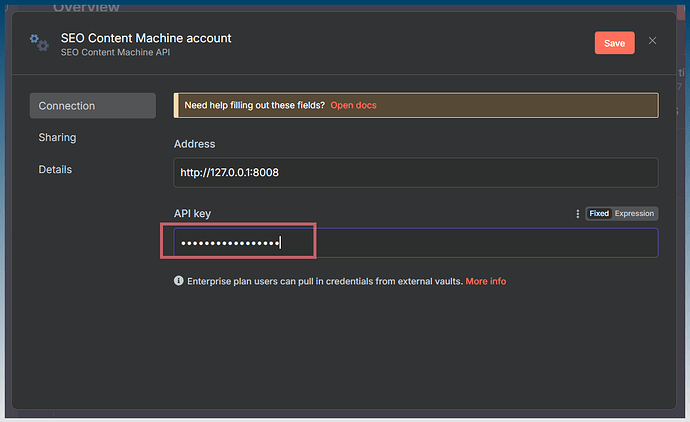The width and height of the screenshot is (690, 422).
Task: Click the gears credential icon
Action: click(x=39, y=43)
